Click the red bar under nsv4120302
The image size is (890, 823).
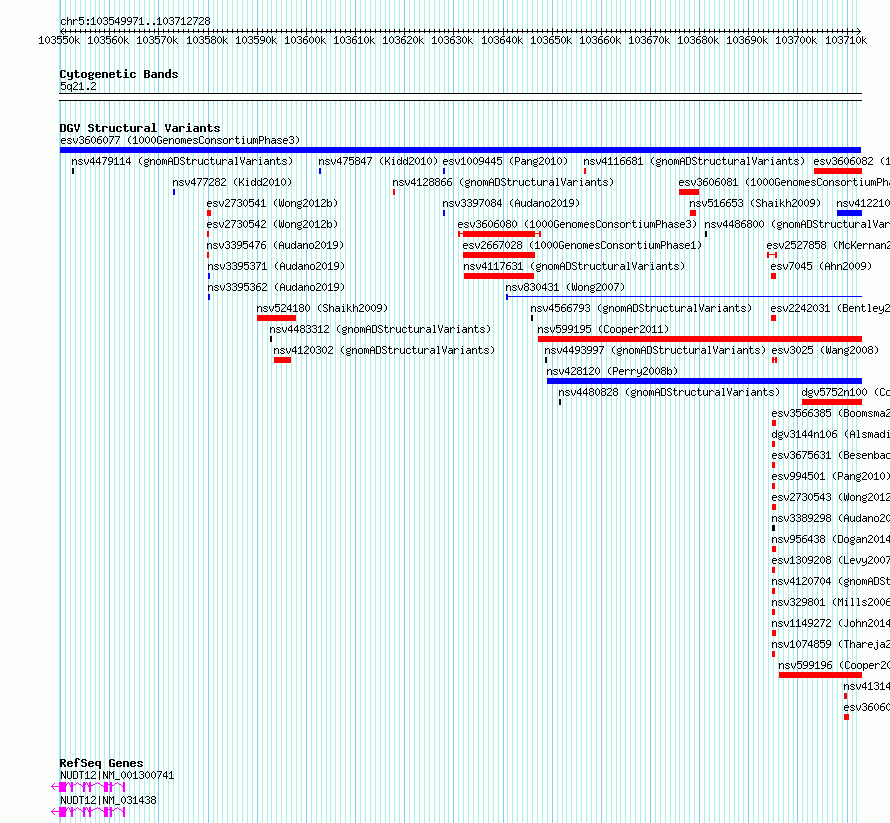[x=283, y=360]
